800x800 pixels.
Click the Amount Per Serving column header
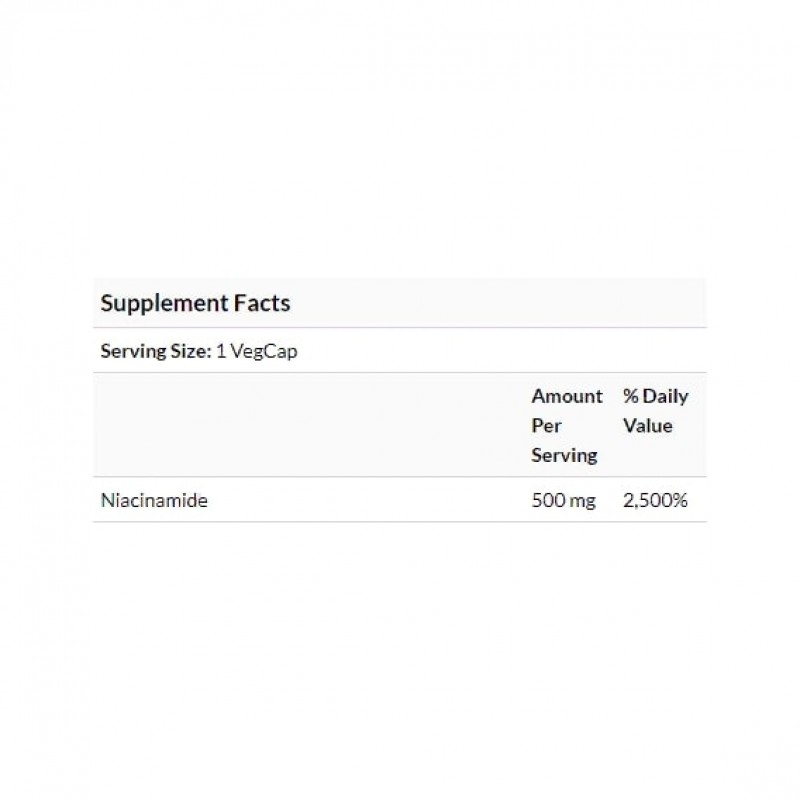[566, 425]
